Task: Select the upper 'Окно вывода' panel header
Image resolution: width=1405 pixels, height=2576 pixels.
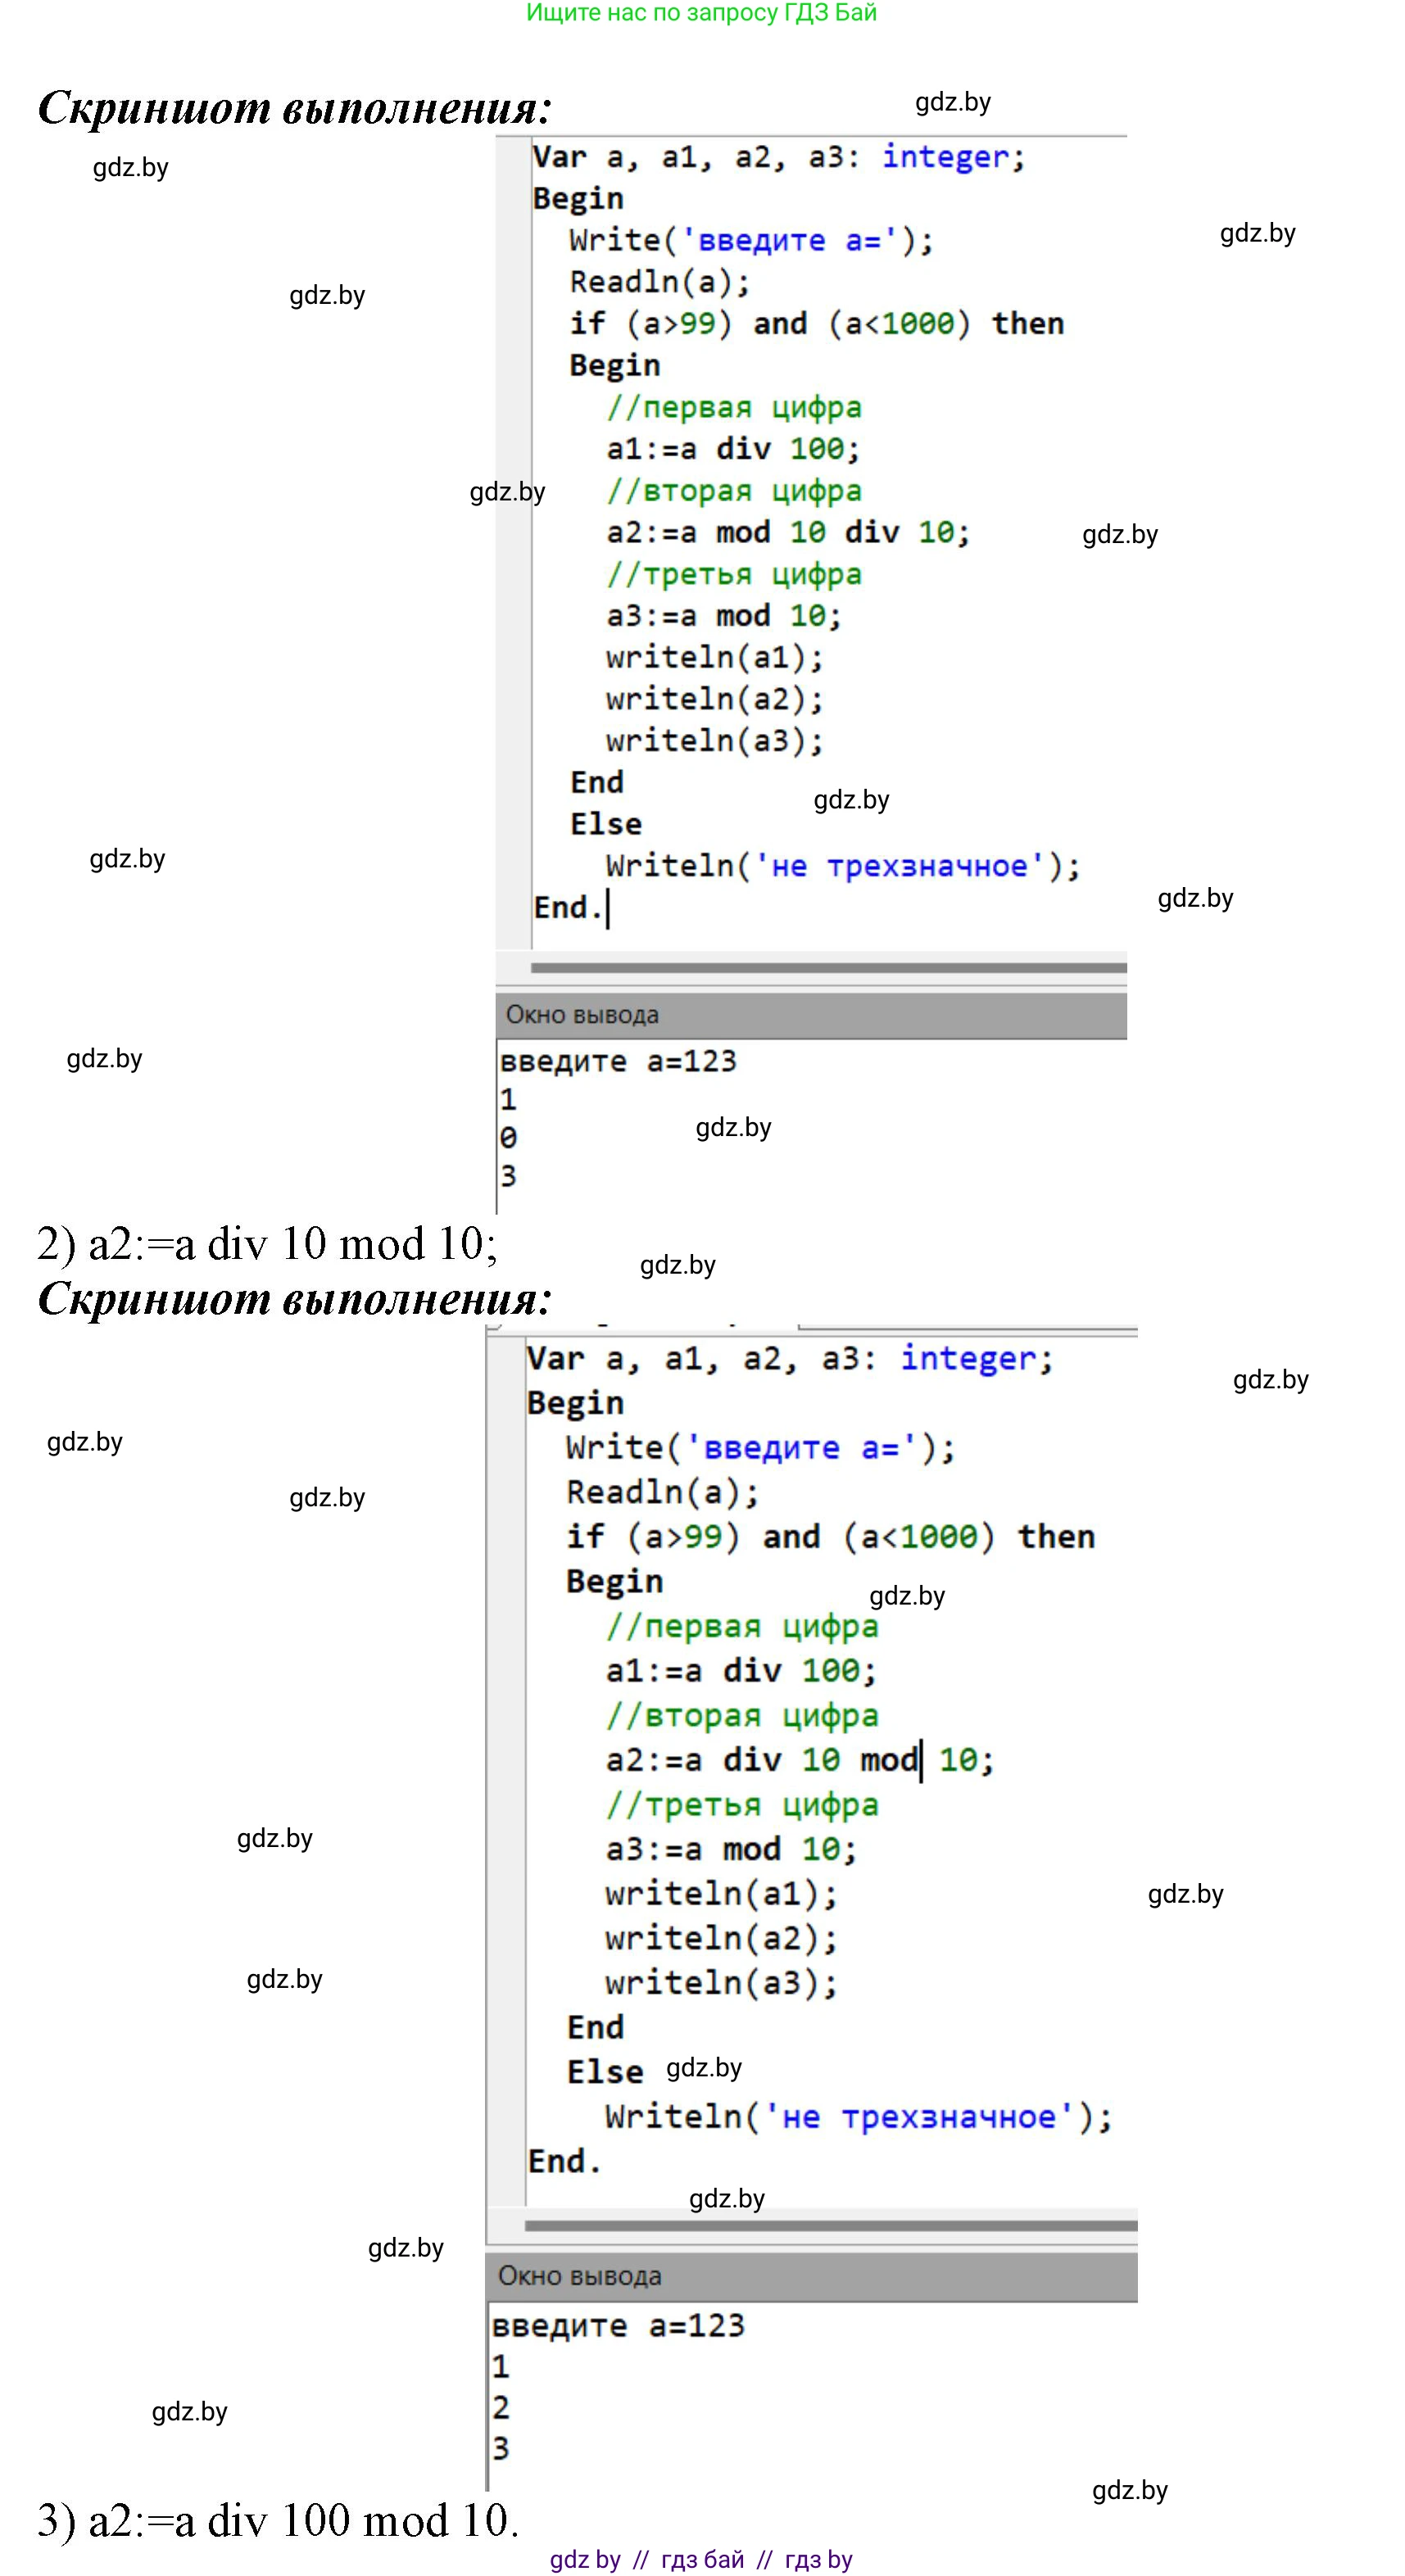Action: (x=810, y=1015)
